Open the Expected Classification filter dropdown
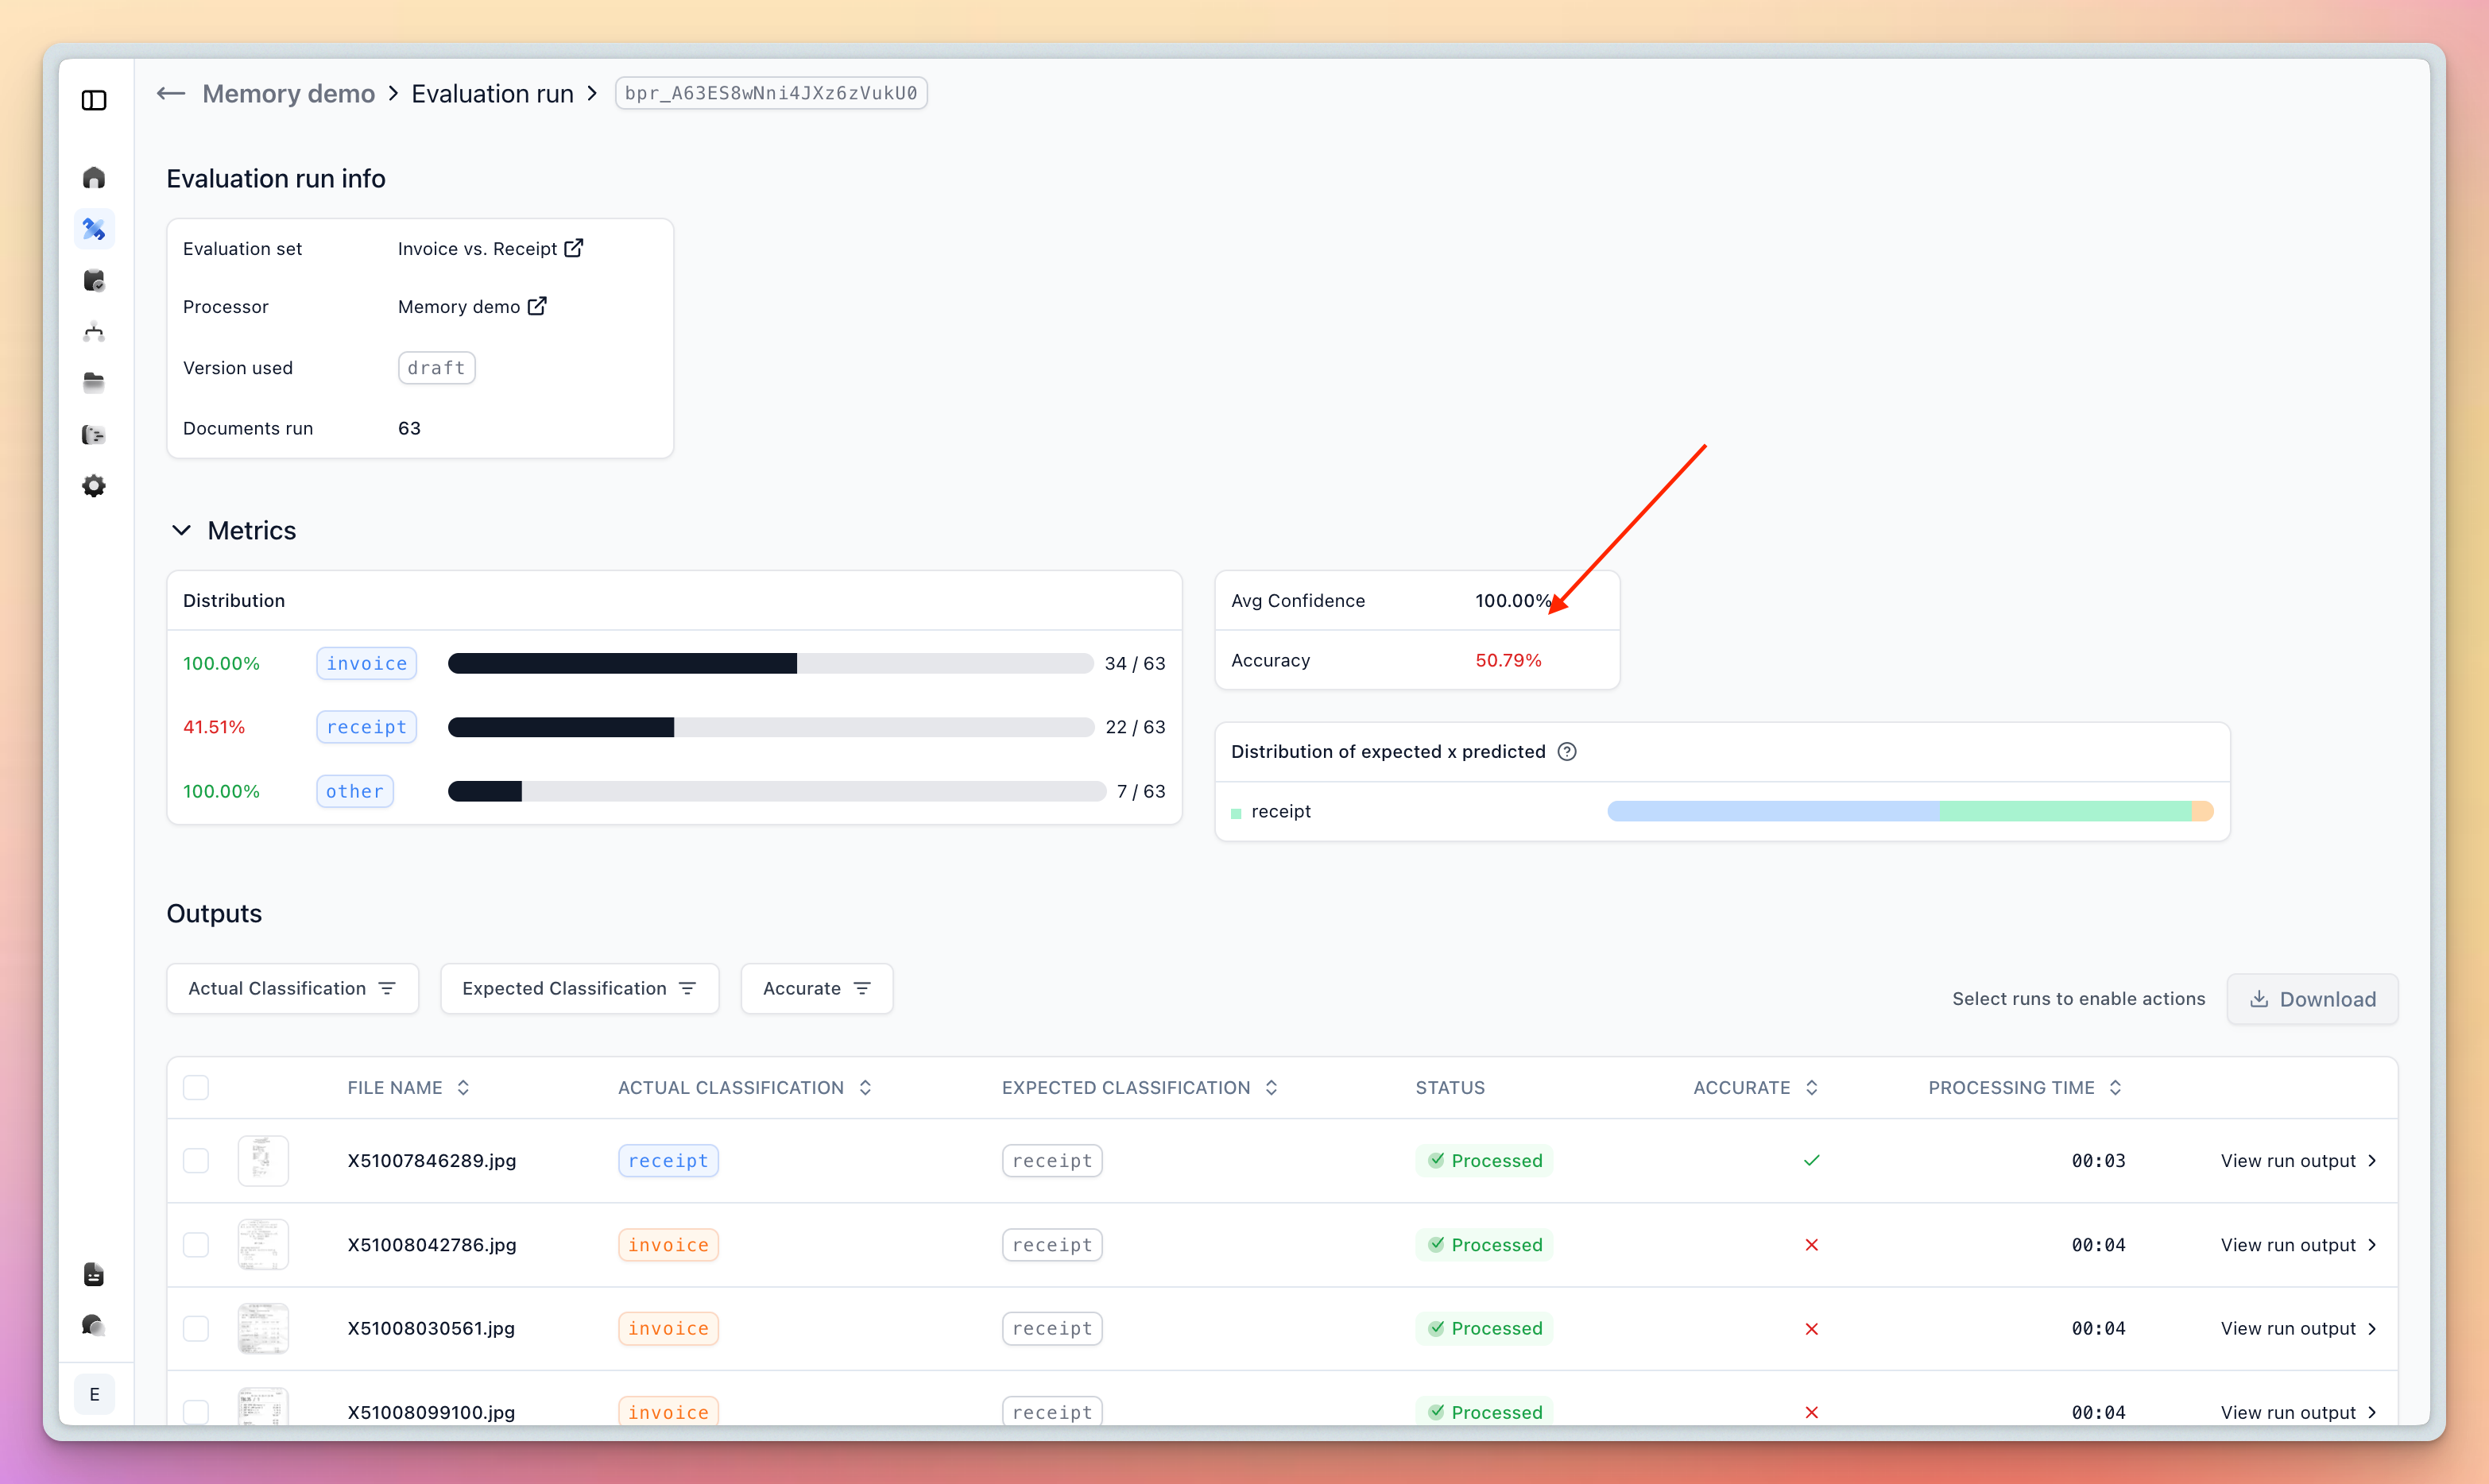The height and width of the screenshot is (1484, 2489). [579, 989]
